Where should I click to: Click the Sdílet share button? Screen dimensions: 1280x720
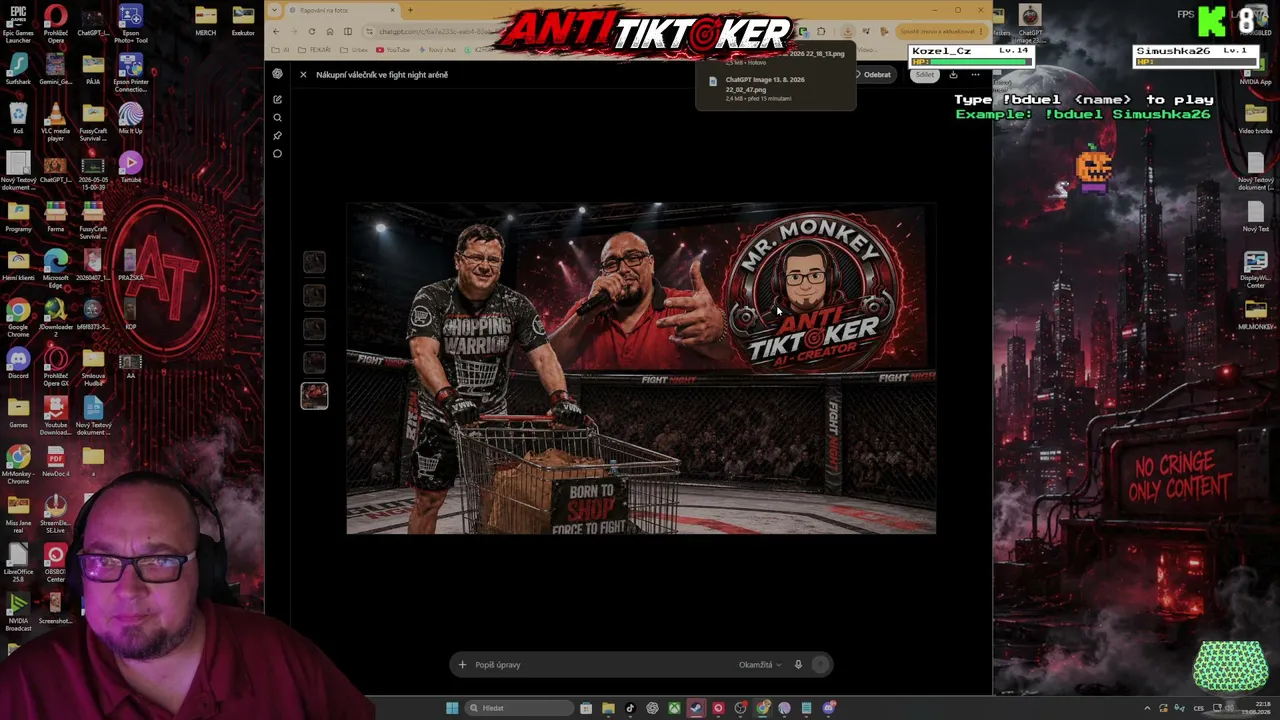(925, 75)
